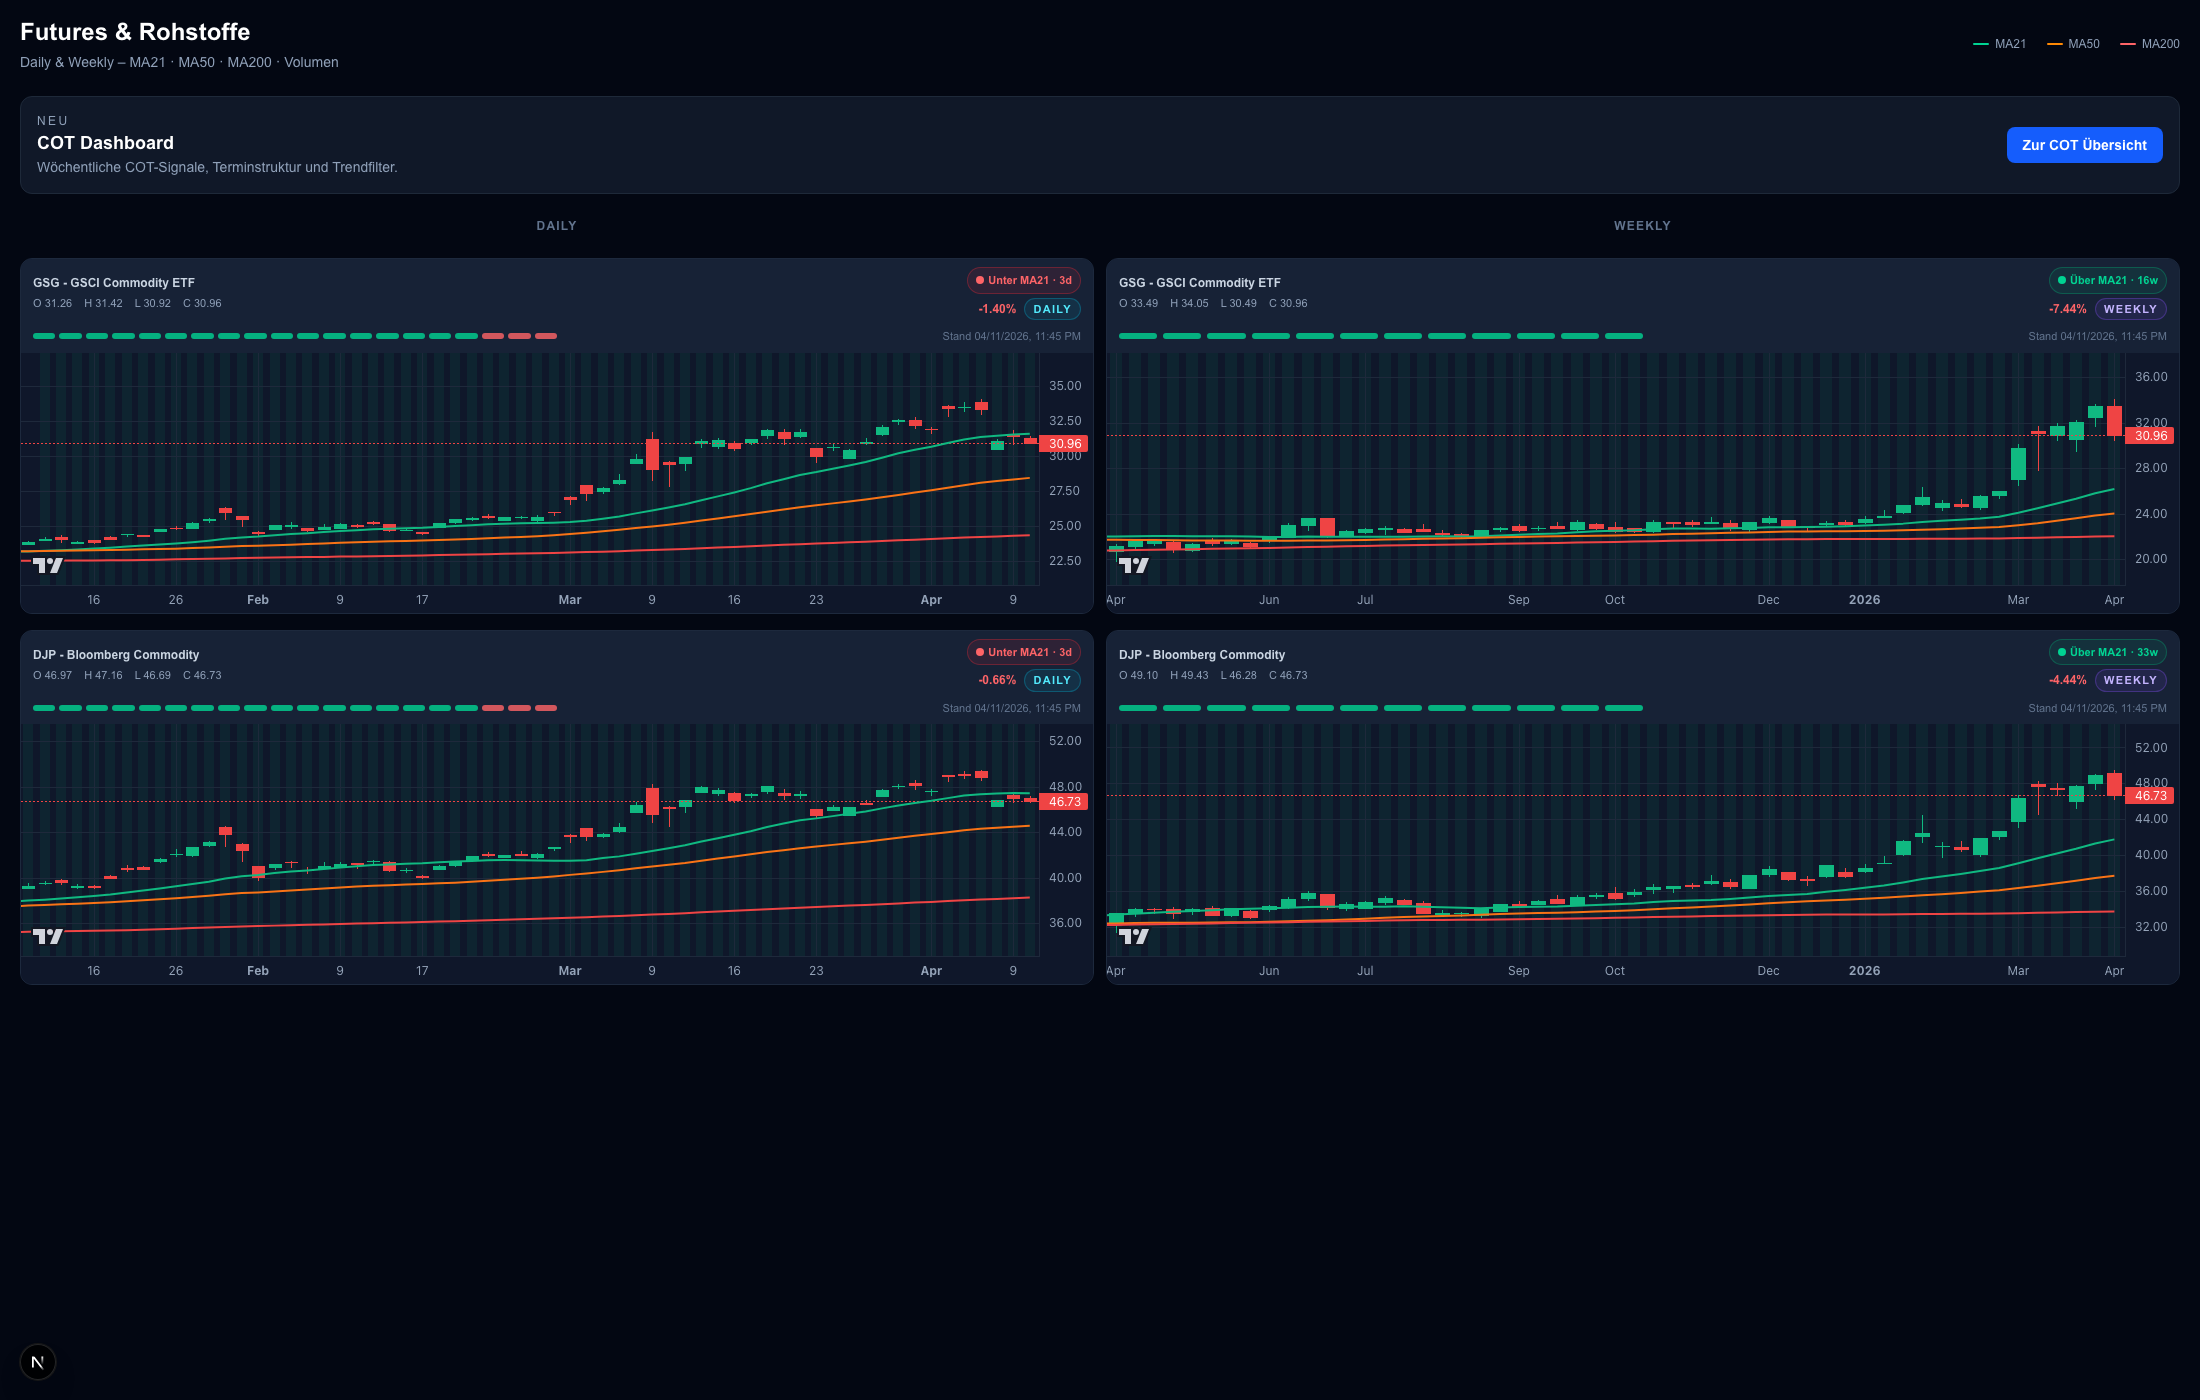Click the DJP weekly chart title
The width and height of the screenshot is (2200, 1400).
click(1202, 655)
